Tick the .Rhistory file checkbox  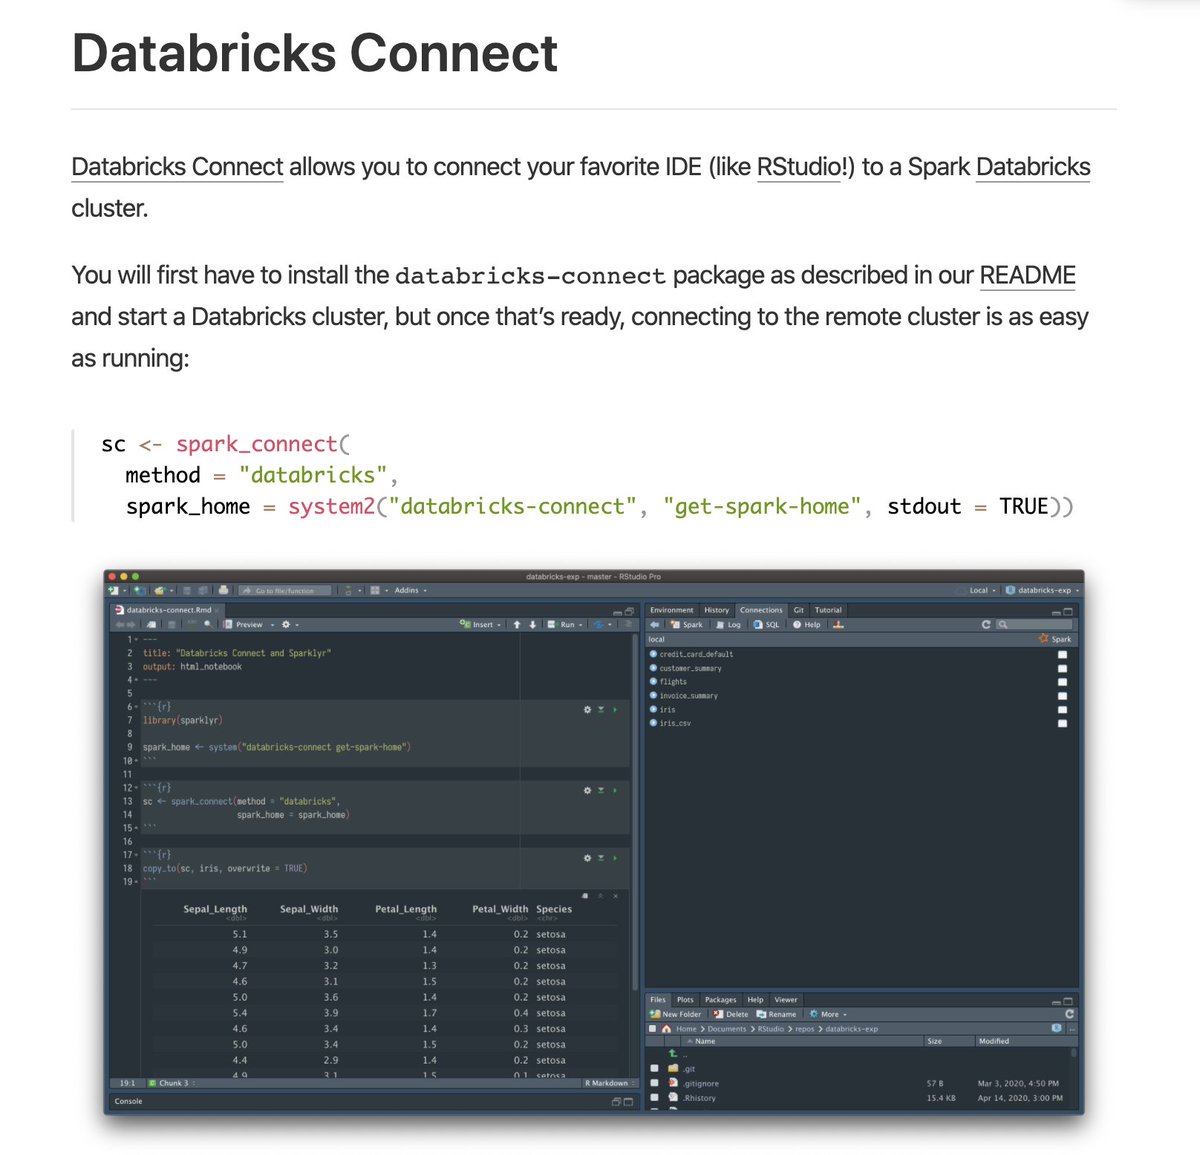click(655, 1097)
